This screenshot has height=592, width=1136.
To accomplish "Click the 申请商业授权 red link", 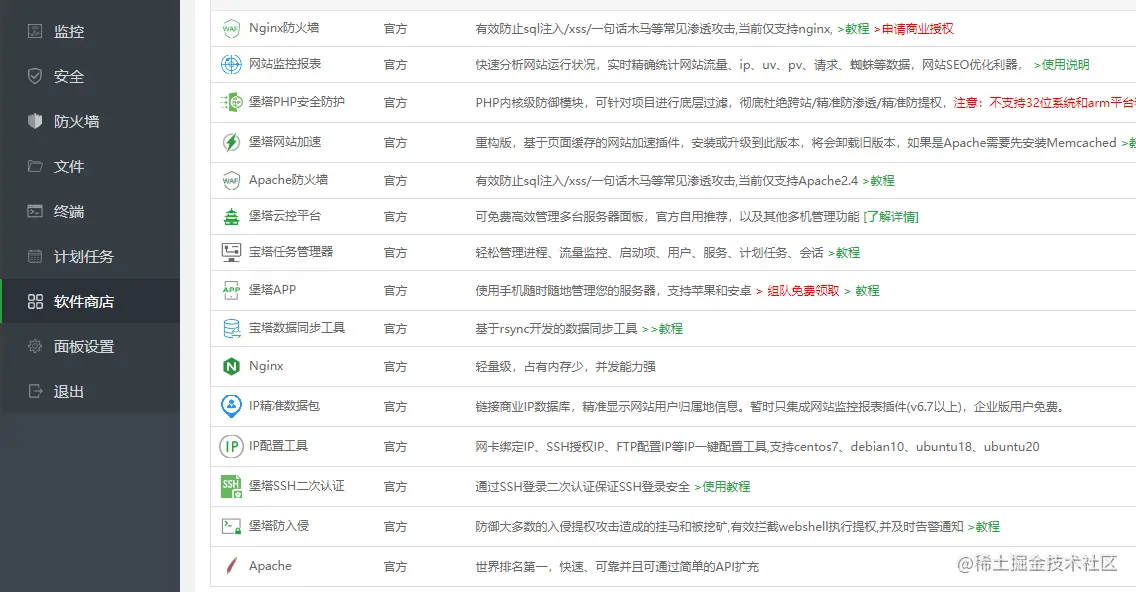I will coord(914,28).
